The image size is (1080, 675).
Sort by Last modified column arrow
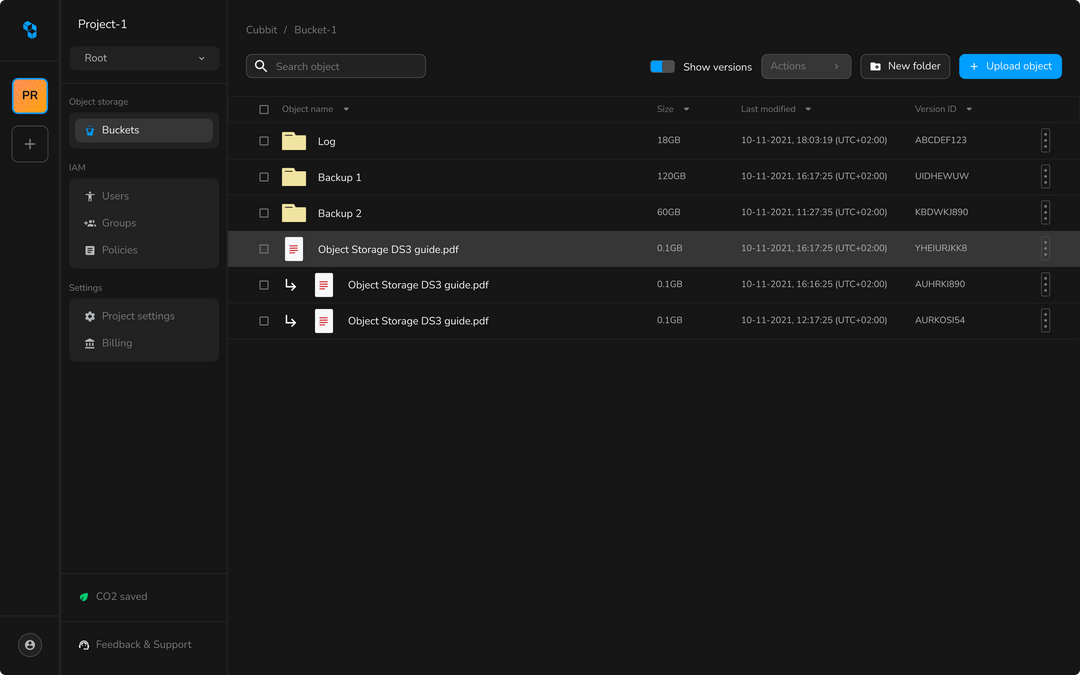point(808,110)
